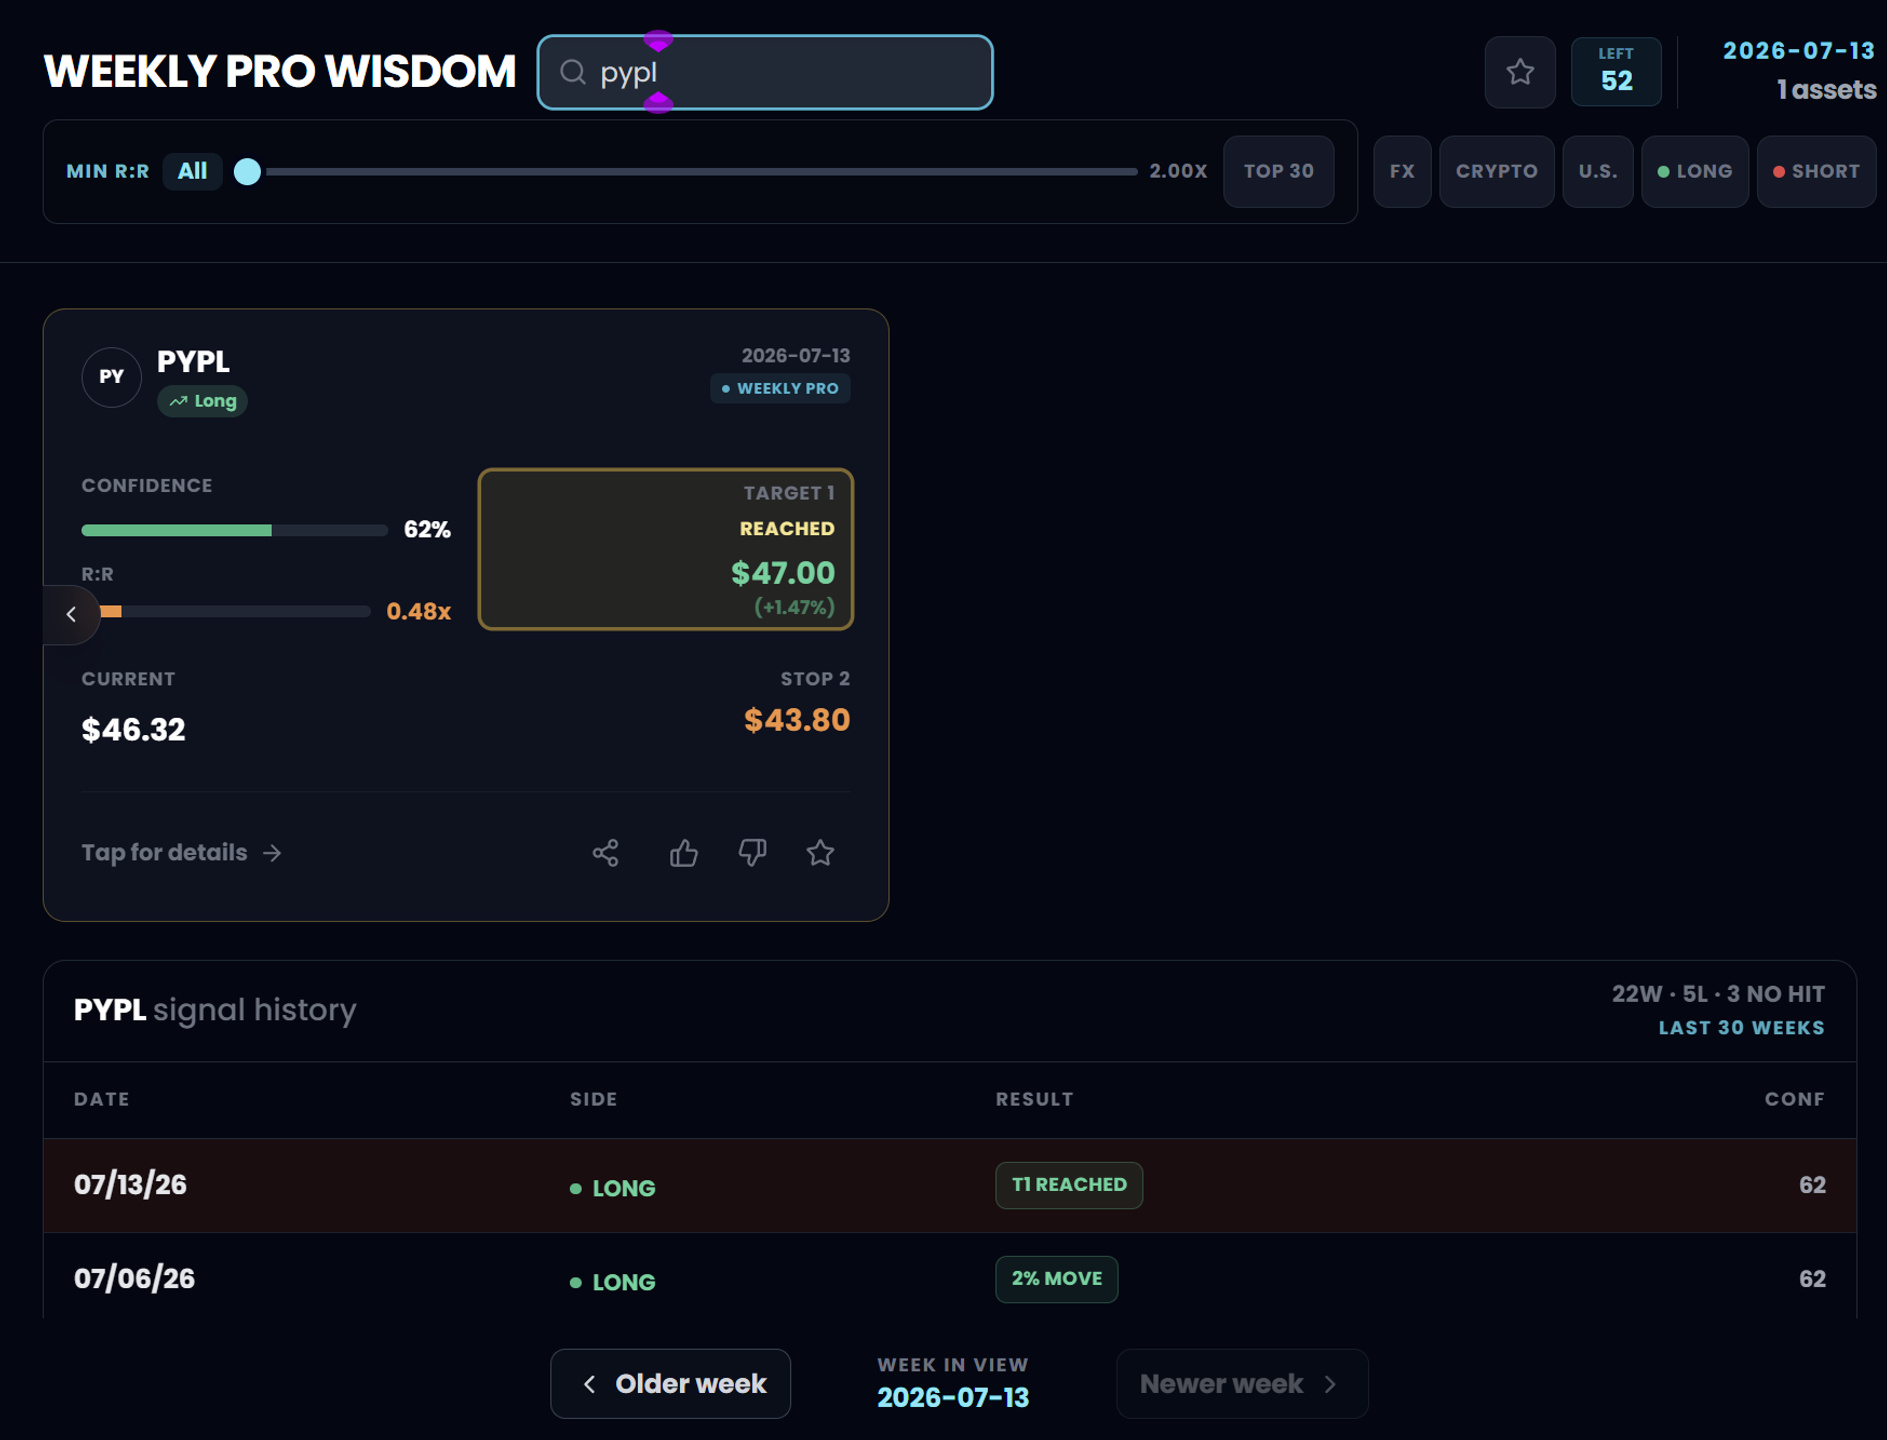Open Tap for details link
Image resolution: width=1887 pixels, height=1440 pixels.
(182, 853)
